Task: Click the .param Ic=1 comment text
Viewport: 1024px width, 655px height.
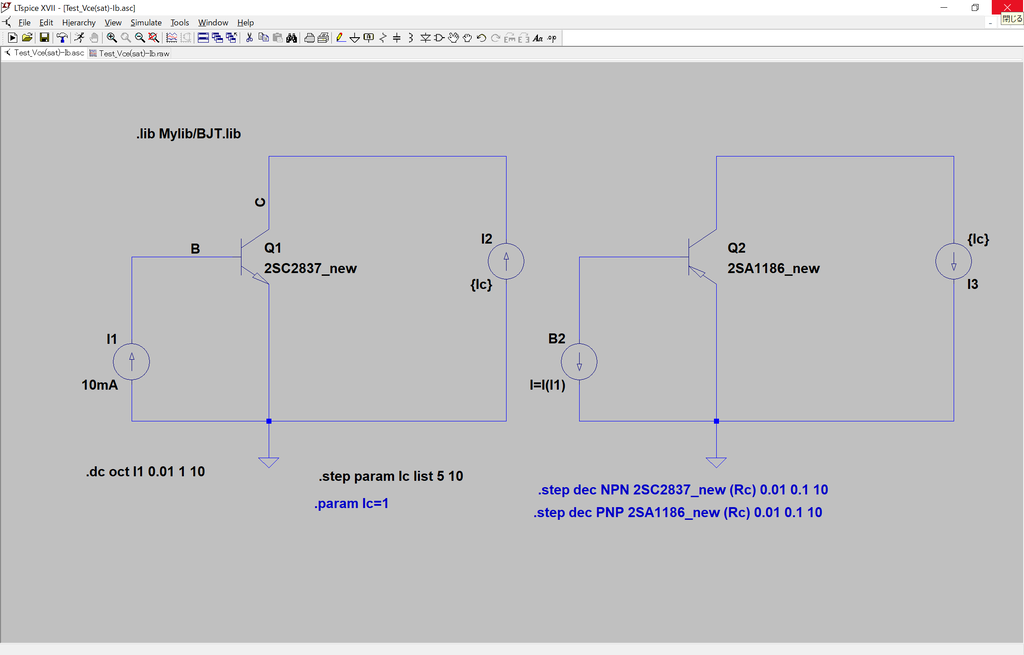Action: 351,503
